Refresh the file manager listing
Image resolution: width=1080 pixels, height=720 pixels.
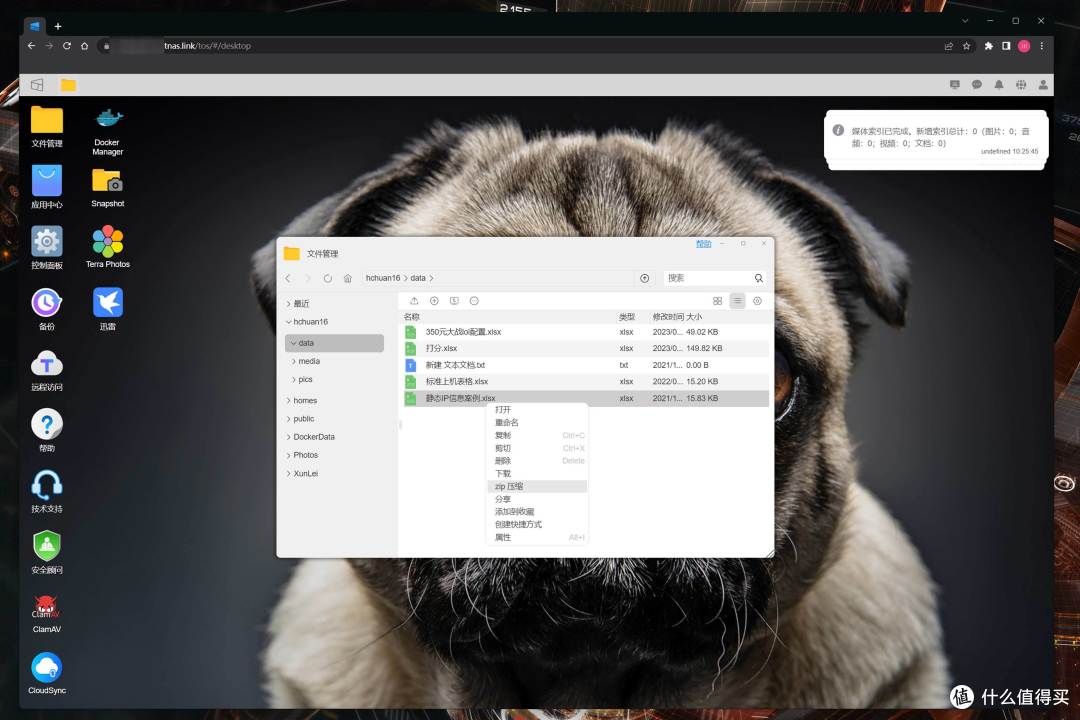coord(328,278)
